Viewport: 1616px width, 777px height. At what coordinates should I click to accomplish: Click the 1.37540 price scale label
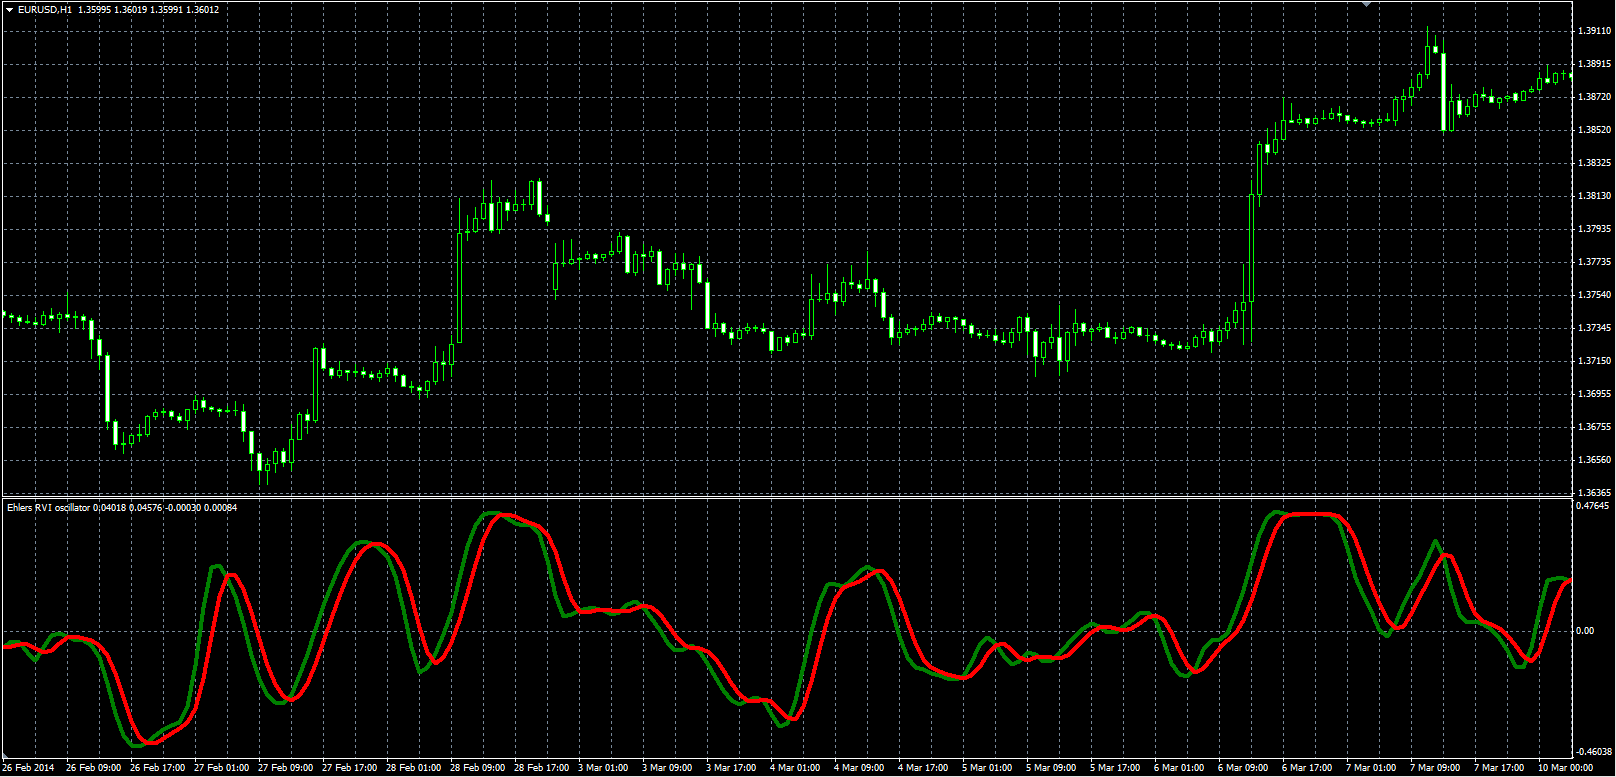coord(1594,295)
